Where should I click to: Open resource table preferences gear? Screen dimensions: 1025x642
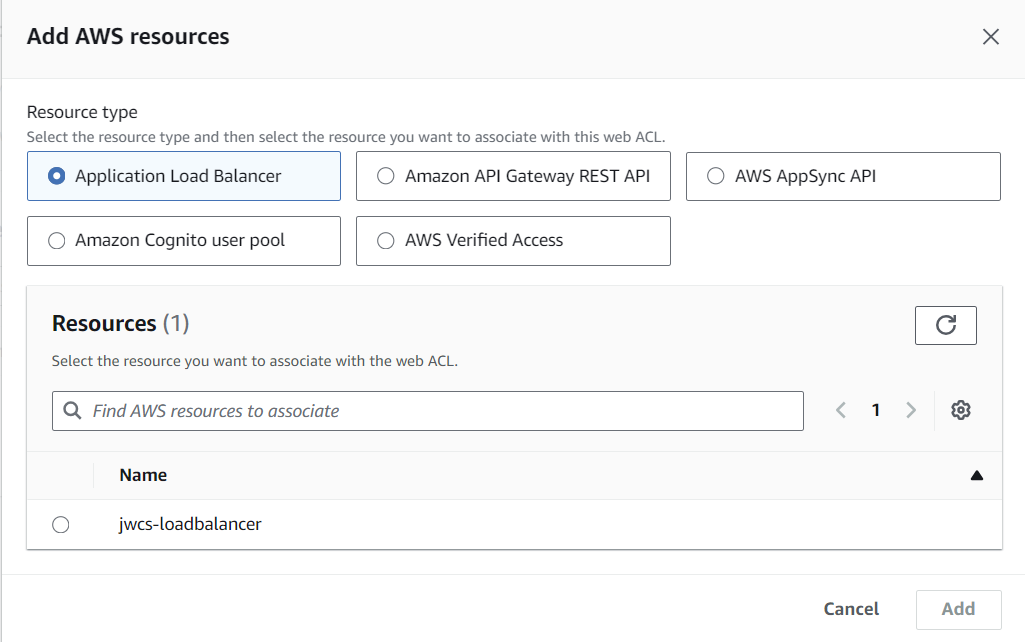point(960,411)
